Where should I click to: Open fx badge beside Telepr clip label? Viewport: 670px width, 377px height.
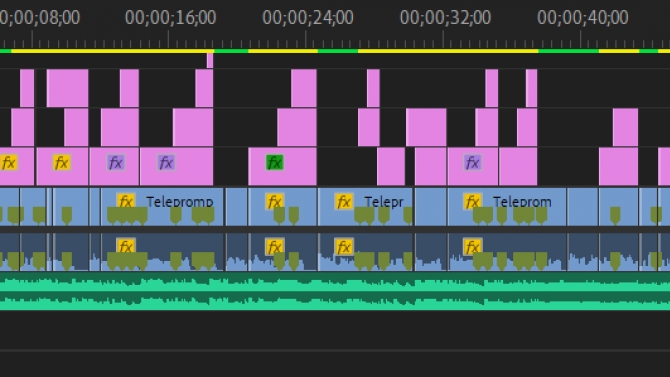coord(344,201)
